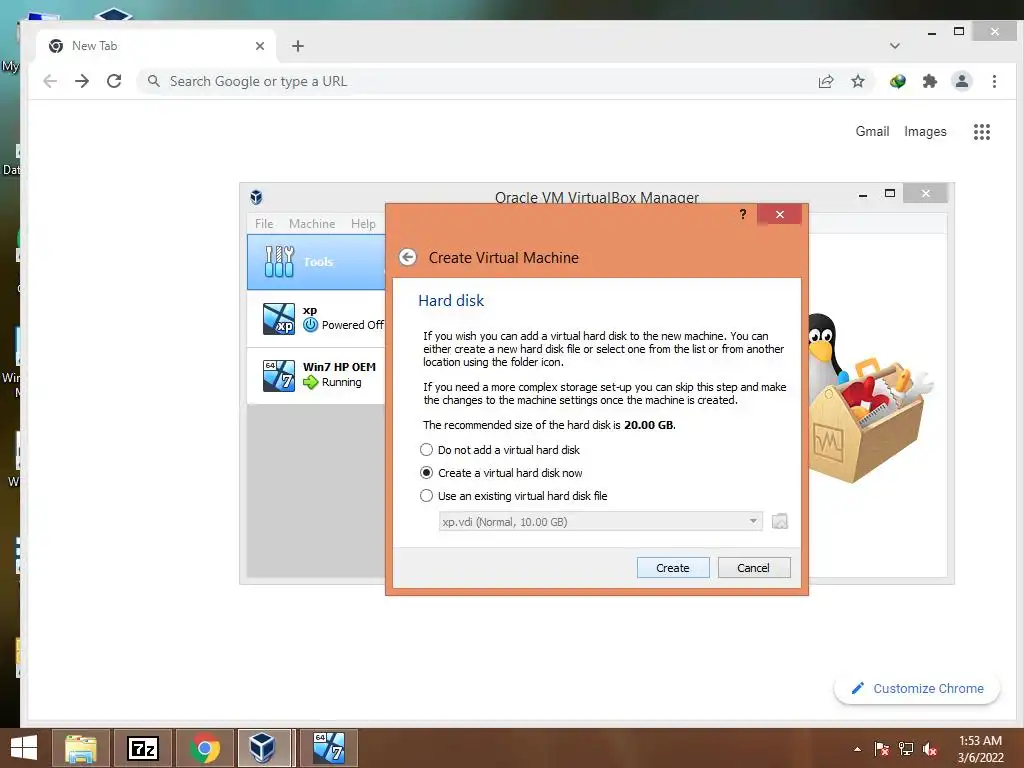The height and width of the screenshot is (768, 1024).
Task: Click the 'Running' status of Win7 HP OEM
Action: (x=342, y=382)
